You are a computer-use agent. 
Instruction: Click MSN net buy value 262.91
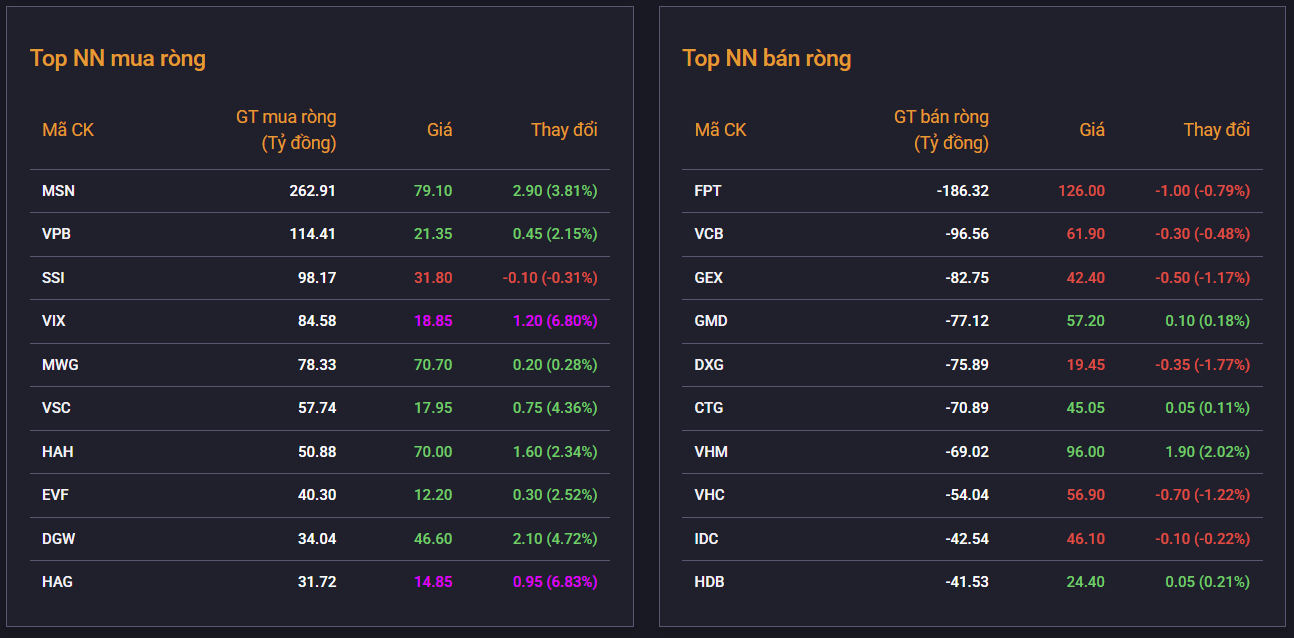(x=312, y=191)
